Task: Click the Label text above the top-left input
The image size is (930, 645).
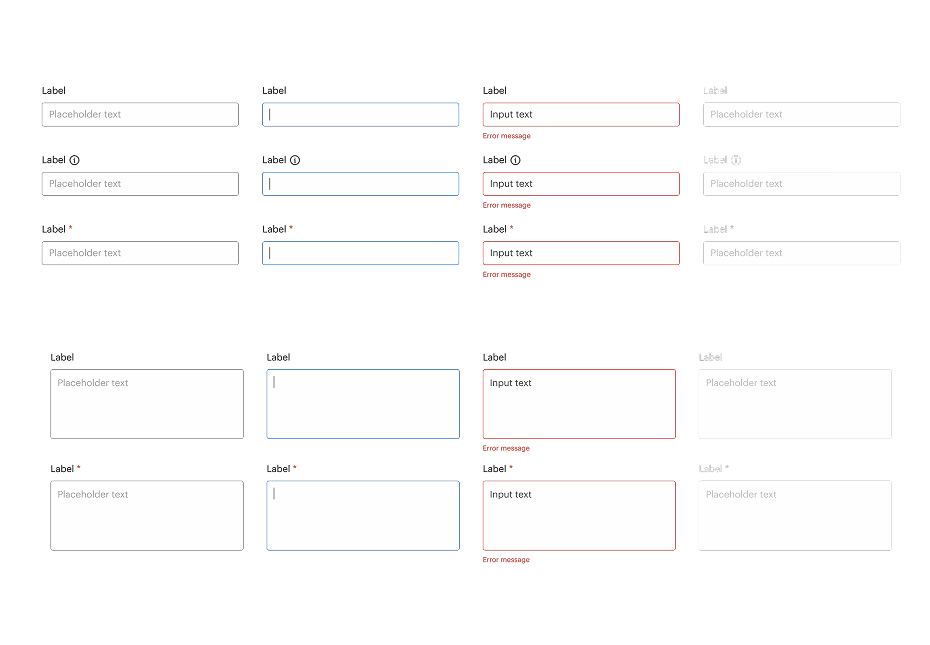Action: click(x=53, y=90)
